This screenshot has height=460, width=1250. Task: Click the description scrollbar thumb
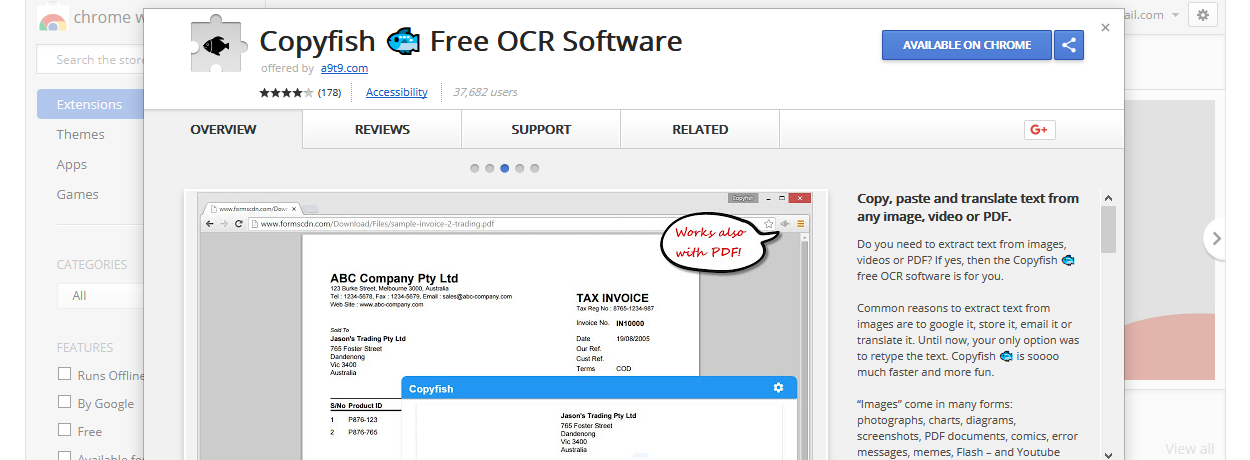point(1108,229)
